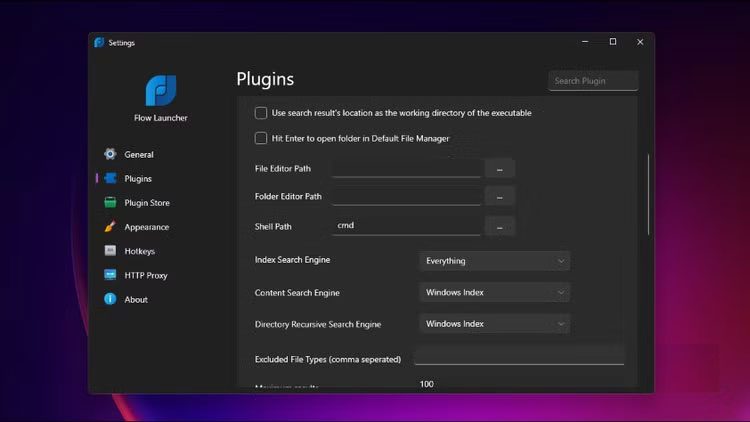Open HTTP Proxy settings
The width and height of the screenshot is (750, 422).
(x=146, y=275)
